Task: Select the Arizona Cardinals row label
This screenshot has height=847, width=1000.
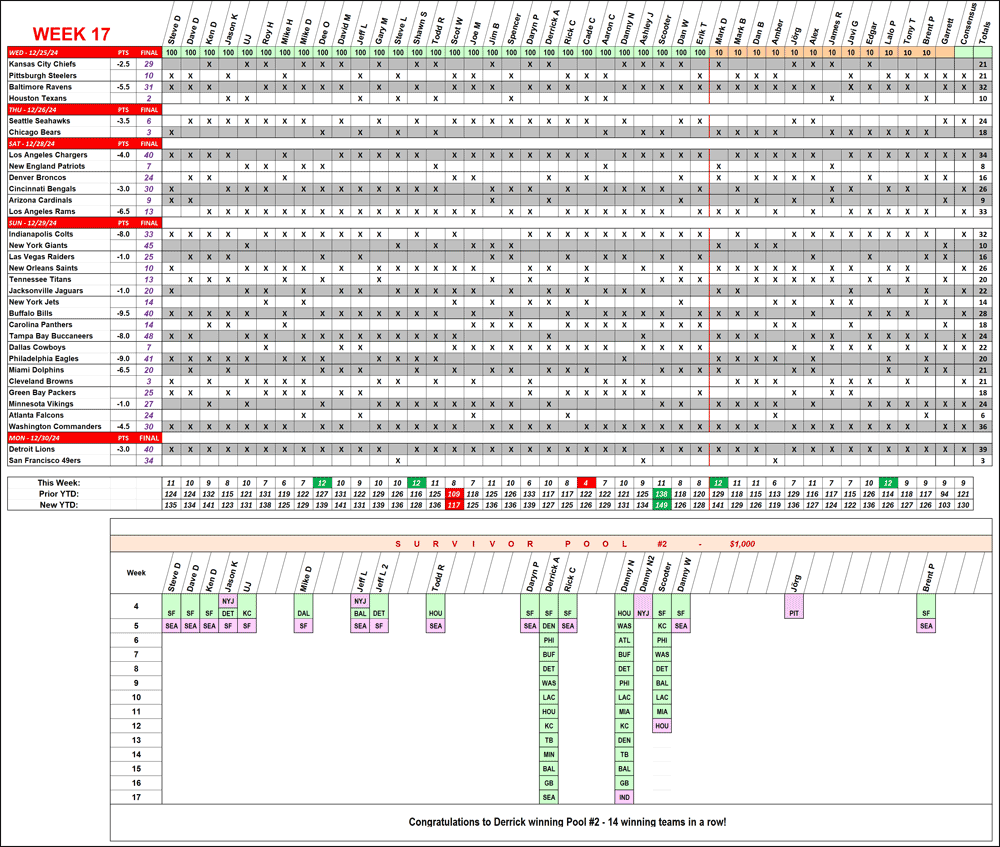Action: tap(40, 200)
